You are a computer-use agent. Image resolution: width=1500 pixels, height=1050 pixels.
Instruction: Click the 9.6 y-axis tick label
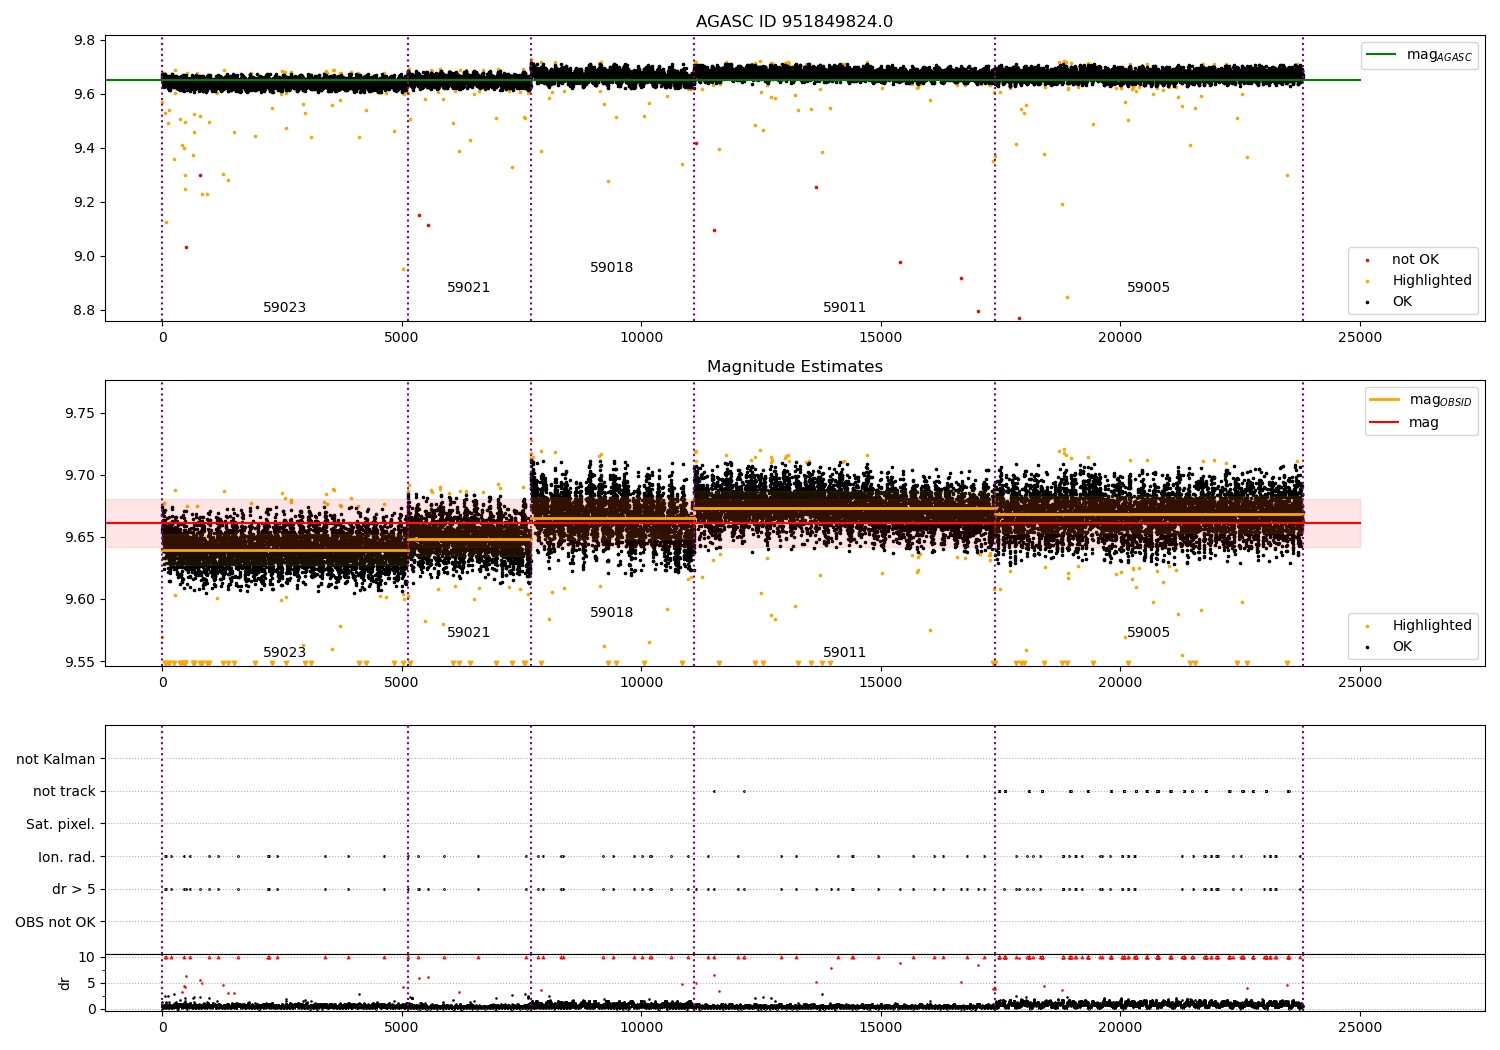click(x=85, y=95)
